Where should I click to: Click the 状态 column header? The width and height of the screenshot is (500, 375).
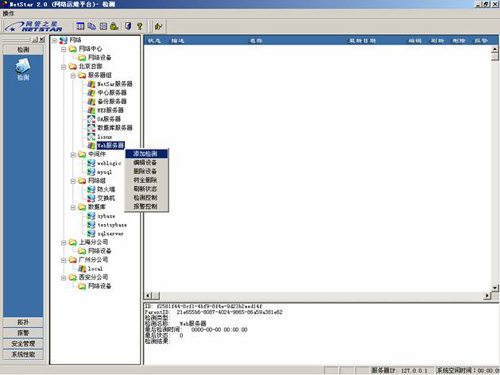[x=155, y=41]
